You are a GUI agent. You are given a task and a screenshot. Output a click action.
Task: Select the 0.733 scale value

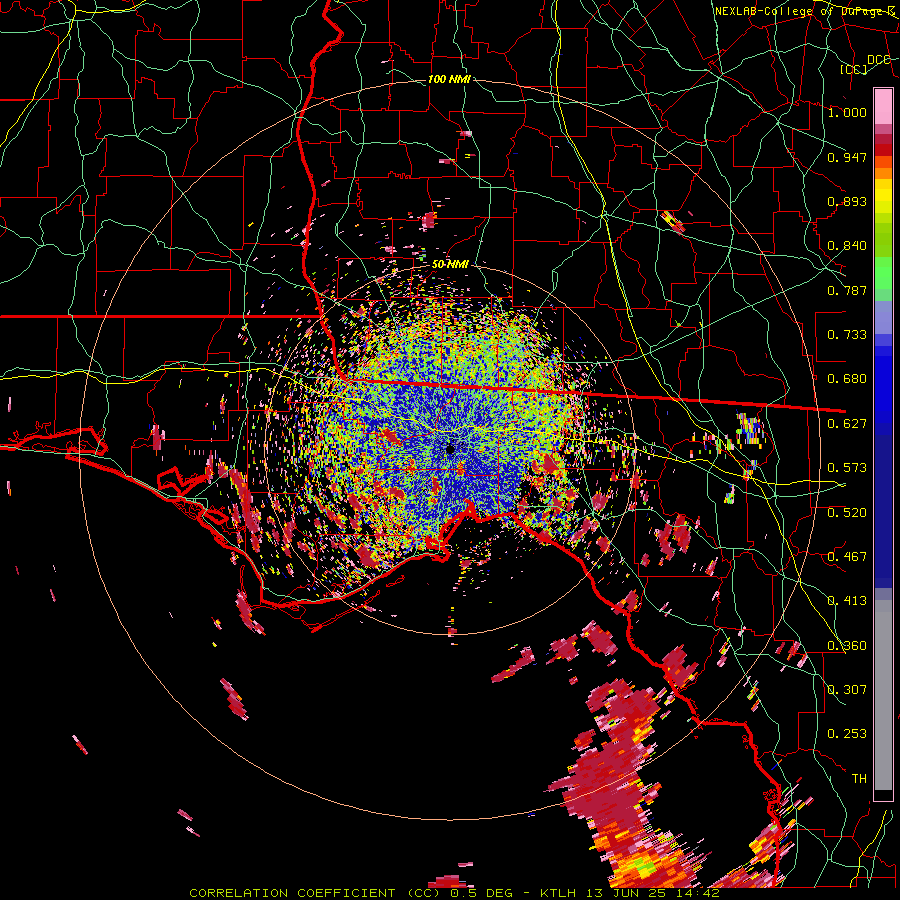click(x=847, y=335)
